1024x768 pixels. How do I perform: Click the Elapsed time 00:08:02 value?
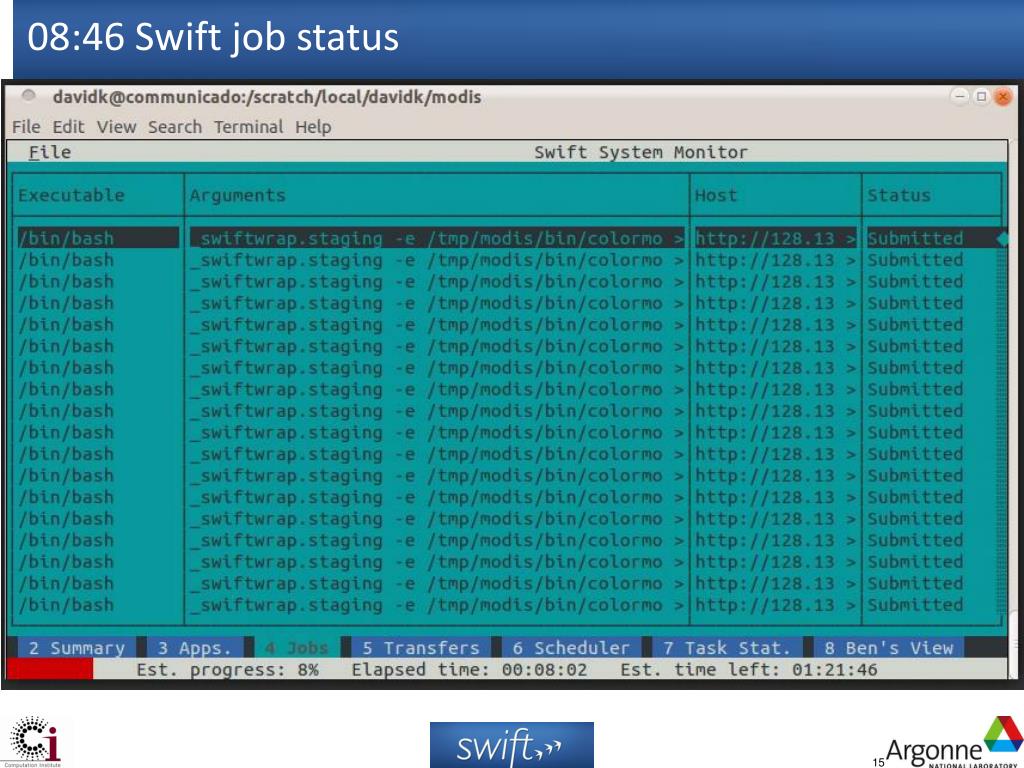[x=544, y=669]
